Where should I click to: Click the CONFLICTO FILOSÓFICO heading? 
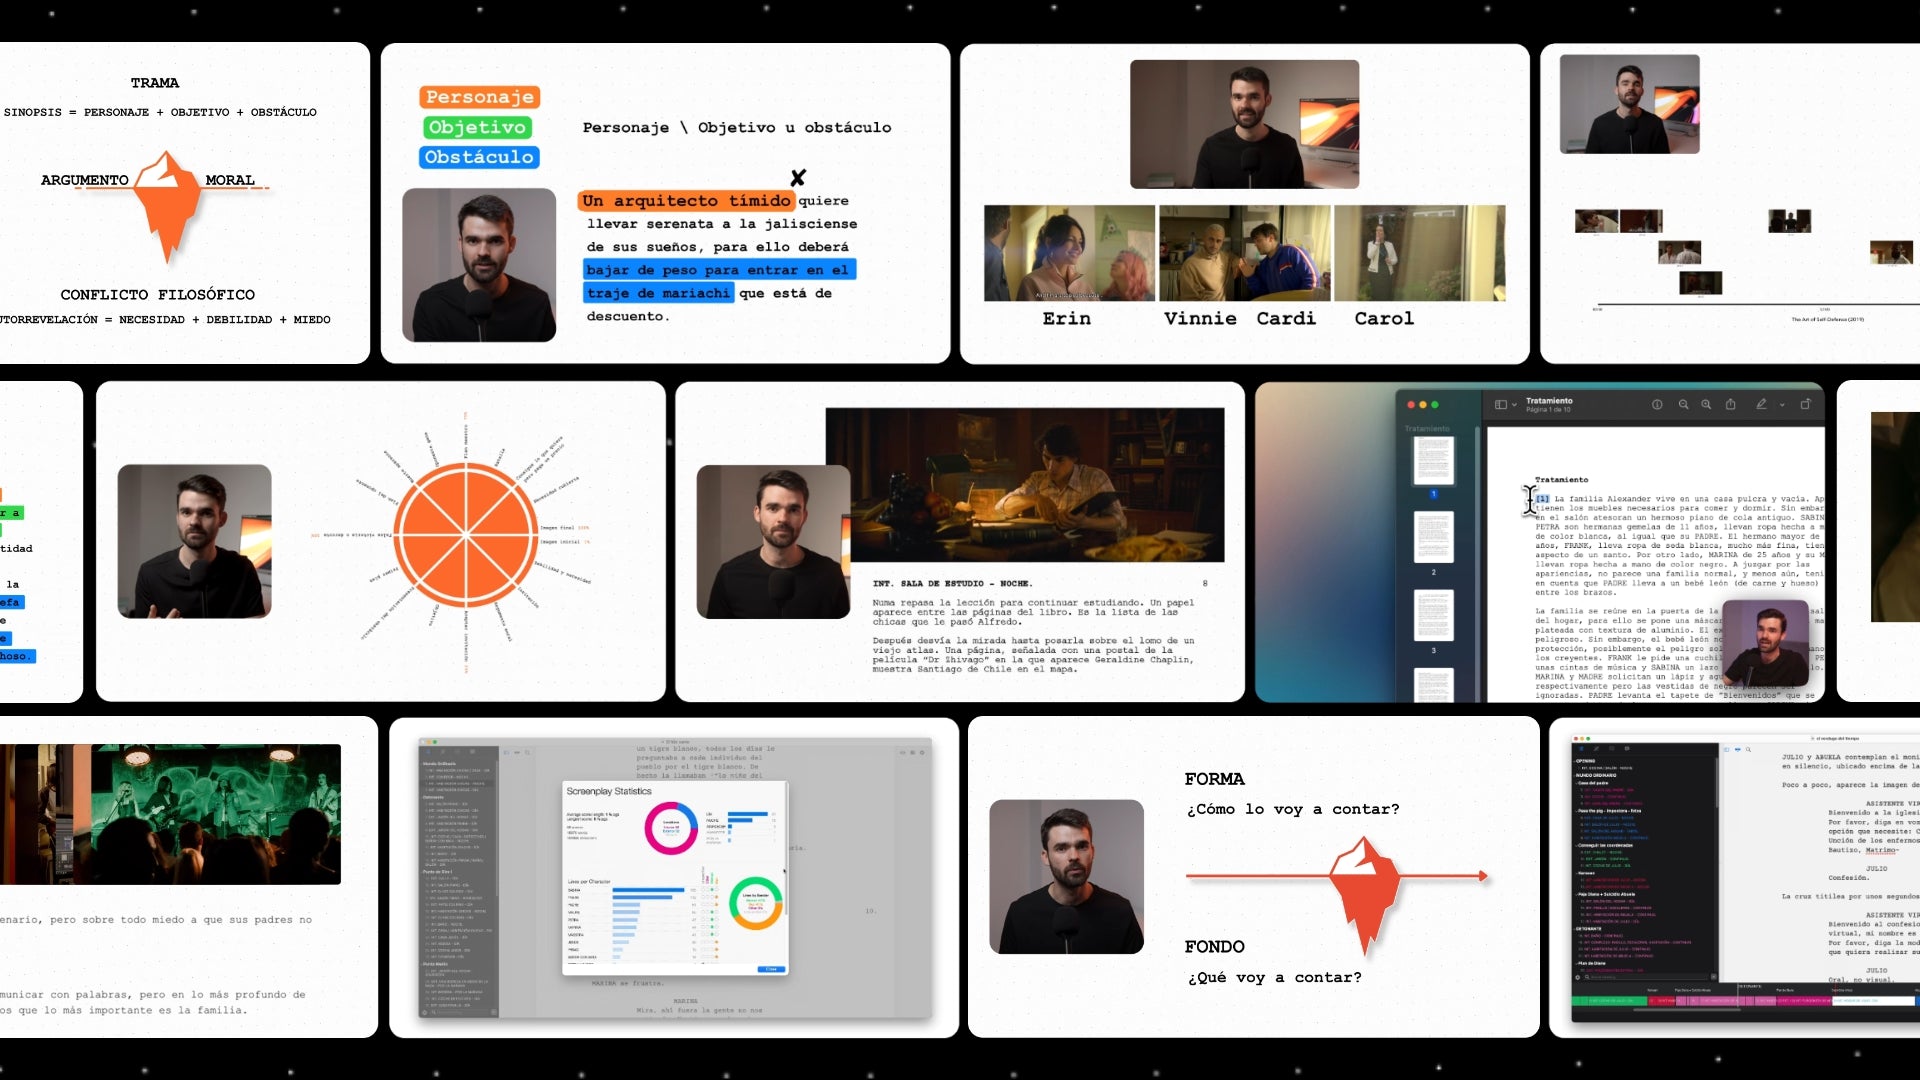click(x=158, y=295)
